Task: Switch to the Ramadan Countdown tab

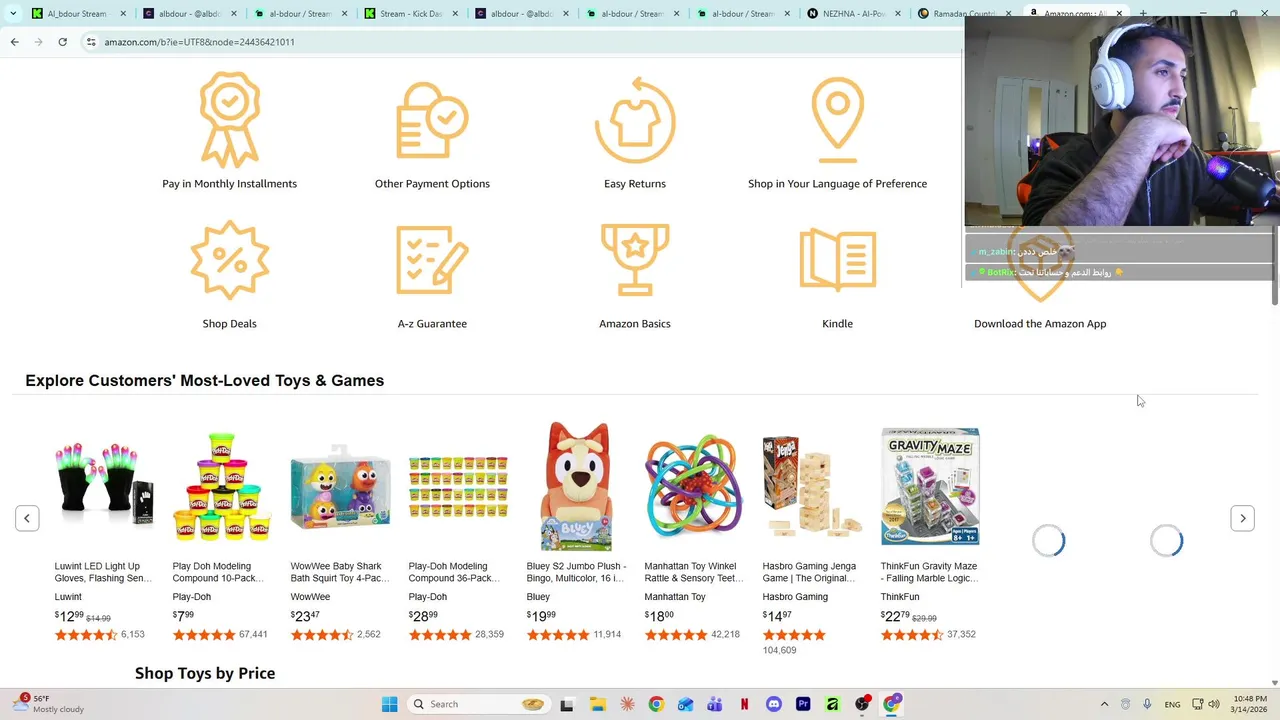Action: [963, 14]
